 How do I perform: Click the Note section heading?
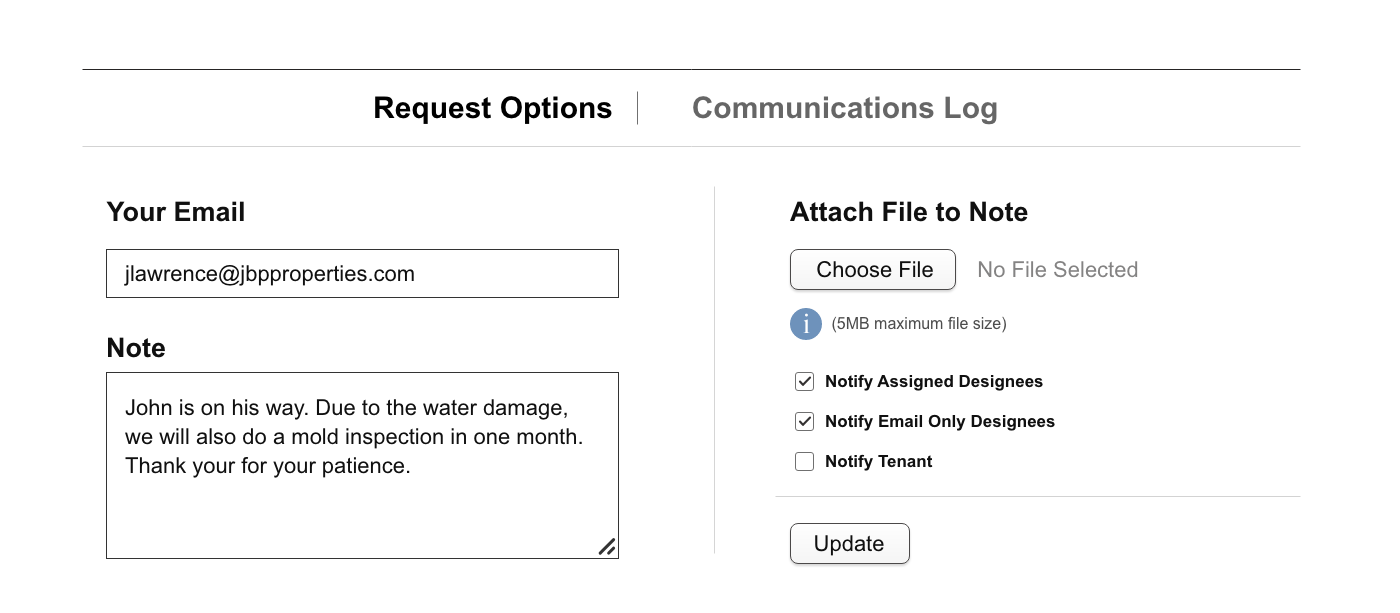[x=135, y=348]
